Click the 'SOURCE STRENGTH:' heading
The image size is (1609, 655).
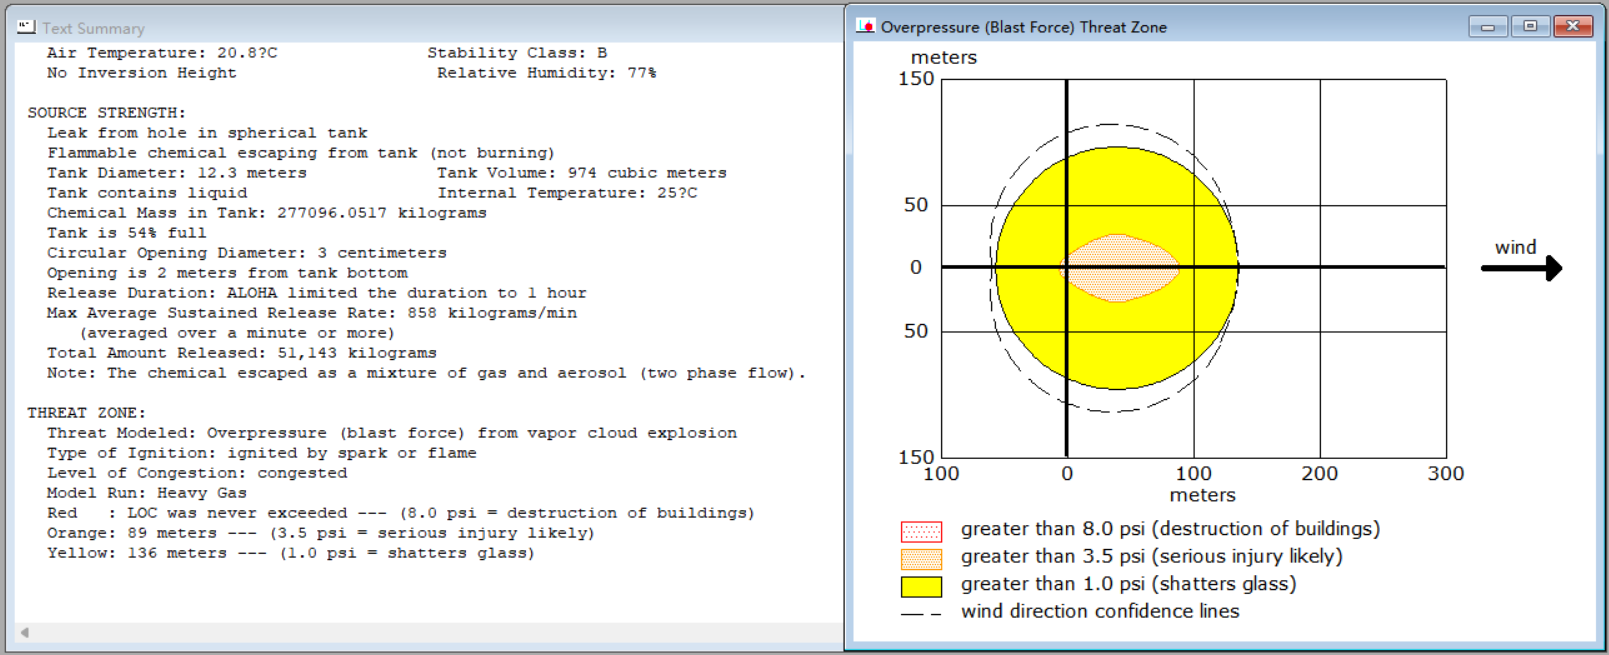point(107,113)
